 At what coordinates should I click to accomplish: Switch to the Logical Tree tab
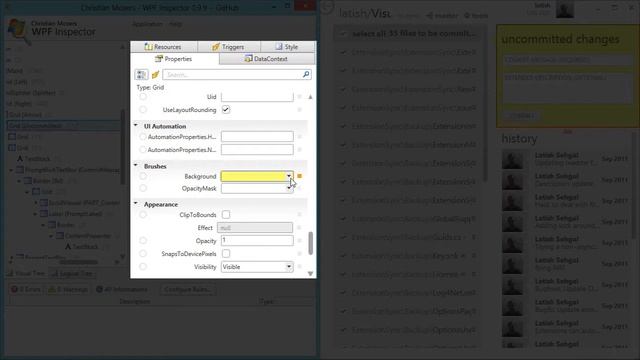click(x=72, y=273)
